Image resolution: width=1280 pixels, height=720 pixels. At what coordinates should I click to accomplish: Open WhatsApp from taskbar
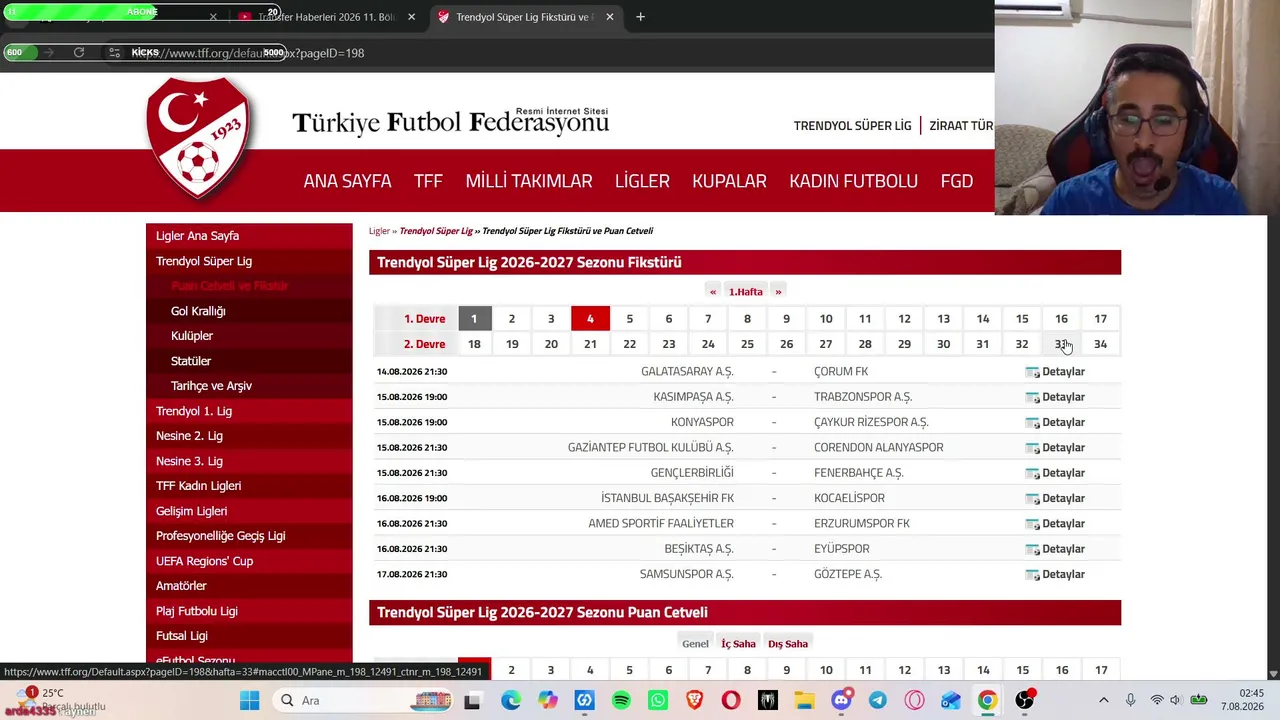(658, 700)
